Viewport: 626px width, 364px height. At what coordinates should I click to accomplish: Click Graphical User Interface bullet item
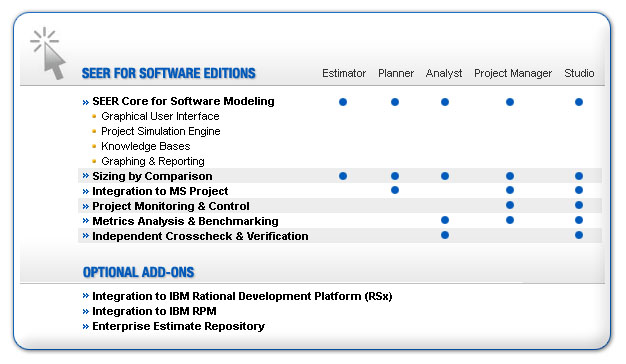160,117
